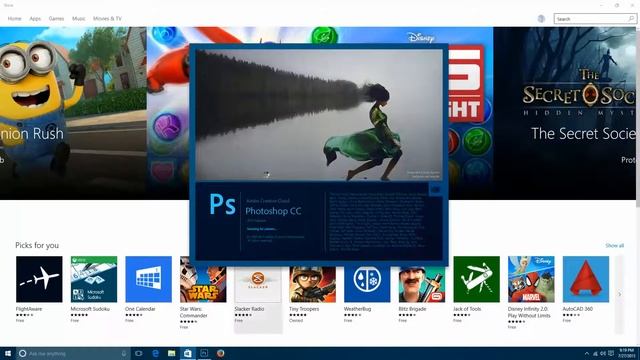This screenshot has width=640, height=360.
Task: Click the volume icon in system tray
Action: tap(603, 353)
